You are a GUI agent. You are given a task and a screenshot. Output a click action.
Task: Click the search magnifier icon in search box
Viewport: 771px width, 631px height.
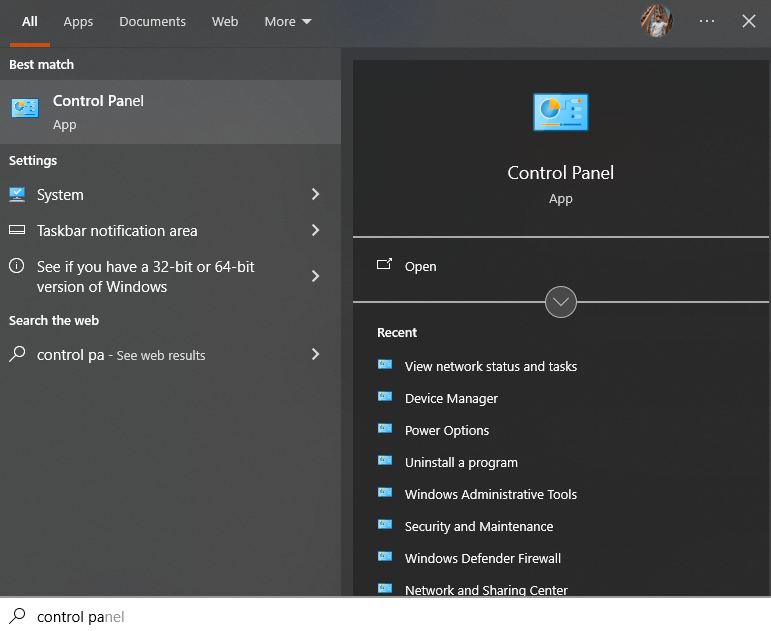[x=17, y=616]
